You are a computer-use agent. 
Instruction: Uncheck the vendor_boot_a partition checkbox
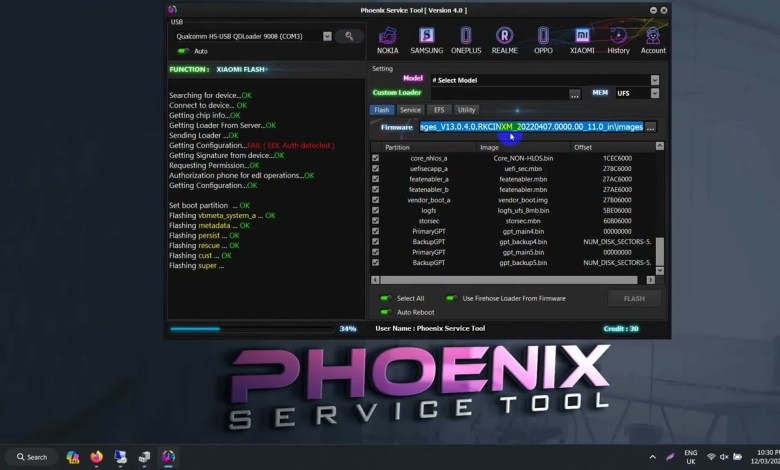click(x=376, y=200)
